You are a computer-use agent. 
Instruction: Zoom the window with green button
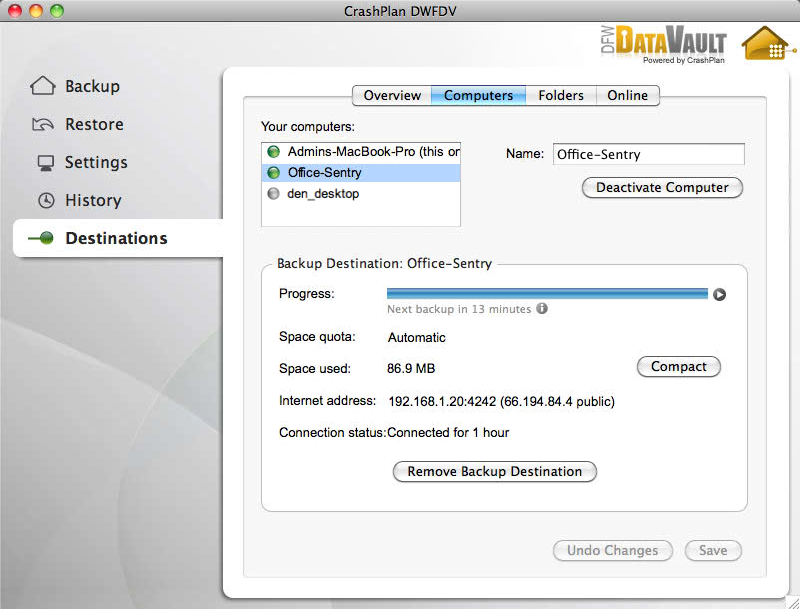pos(57,11)
